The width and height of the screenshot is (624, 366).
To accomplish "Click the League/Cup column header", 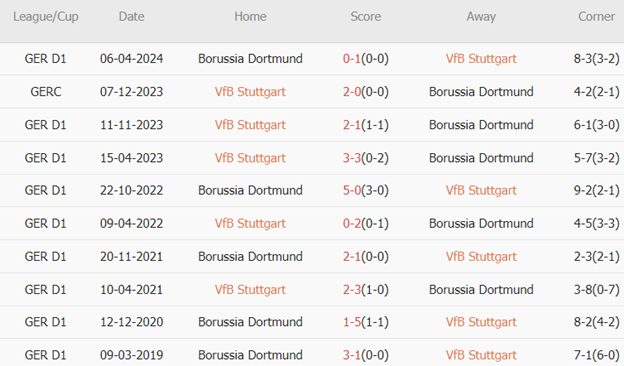I will click(46, 17).
